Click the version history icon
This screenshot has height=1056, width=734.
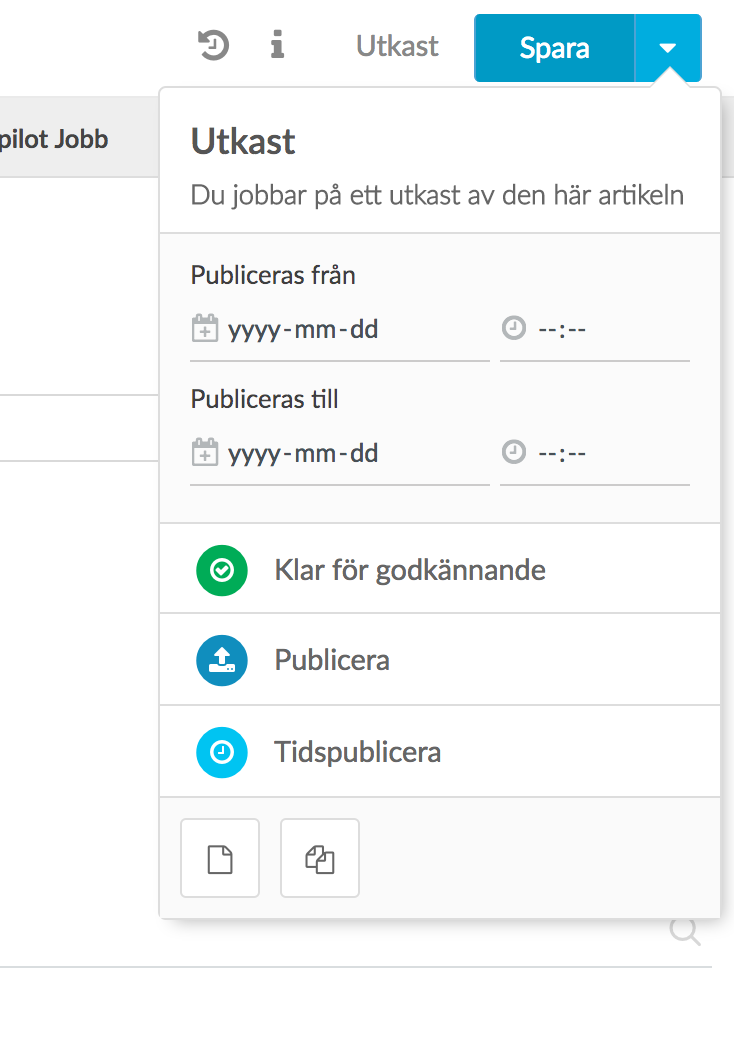click(x=211, y=46)
